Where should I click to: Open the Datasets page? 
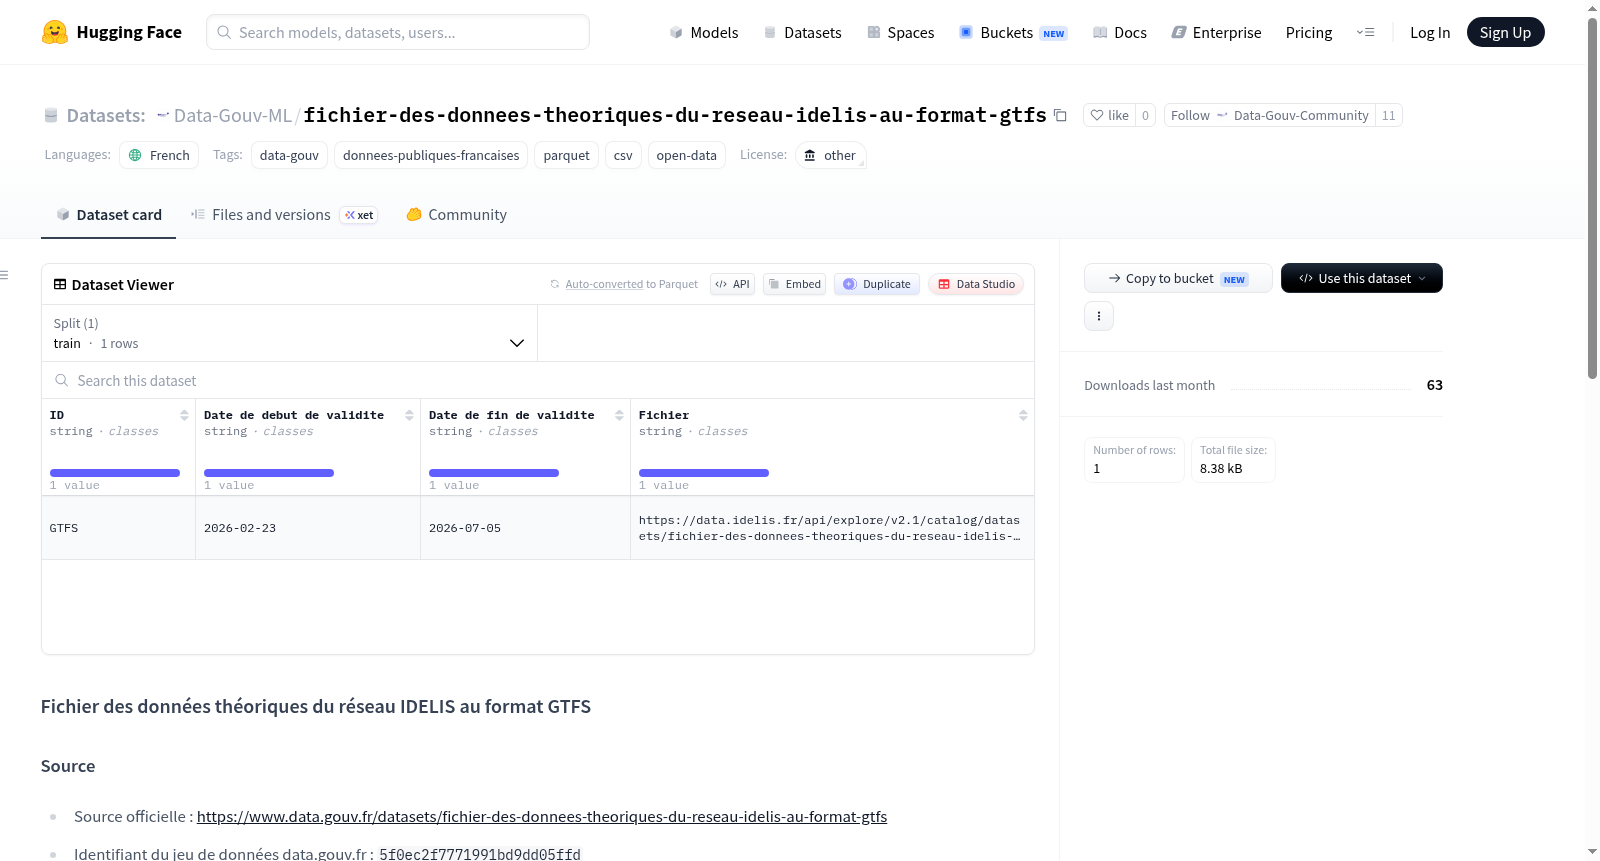click(x=802, y=32)
